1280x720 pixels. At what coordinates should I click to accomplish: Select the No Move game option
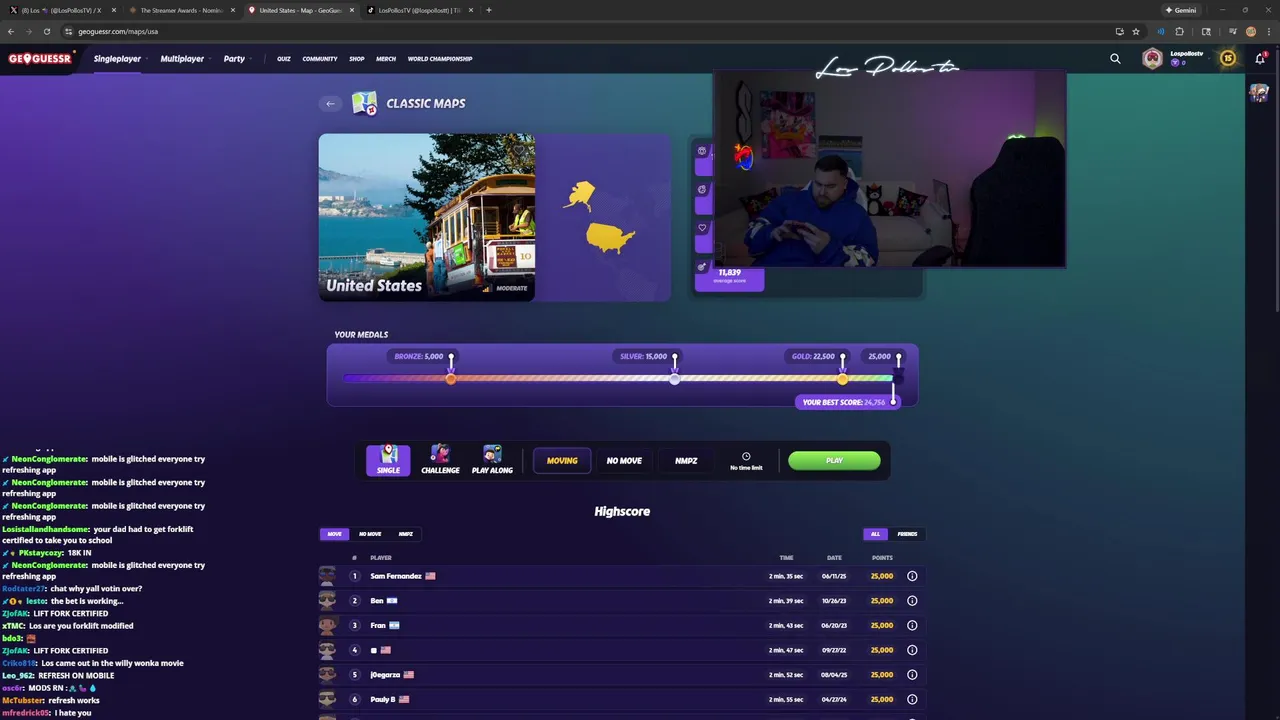click(624, 461)
